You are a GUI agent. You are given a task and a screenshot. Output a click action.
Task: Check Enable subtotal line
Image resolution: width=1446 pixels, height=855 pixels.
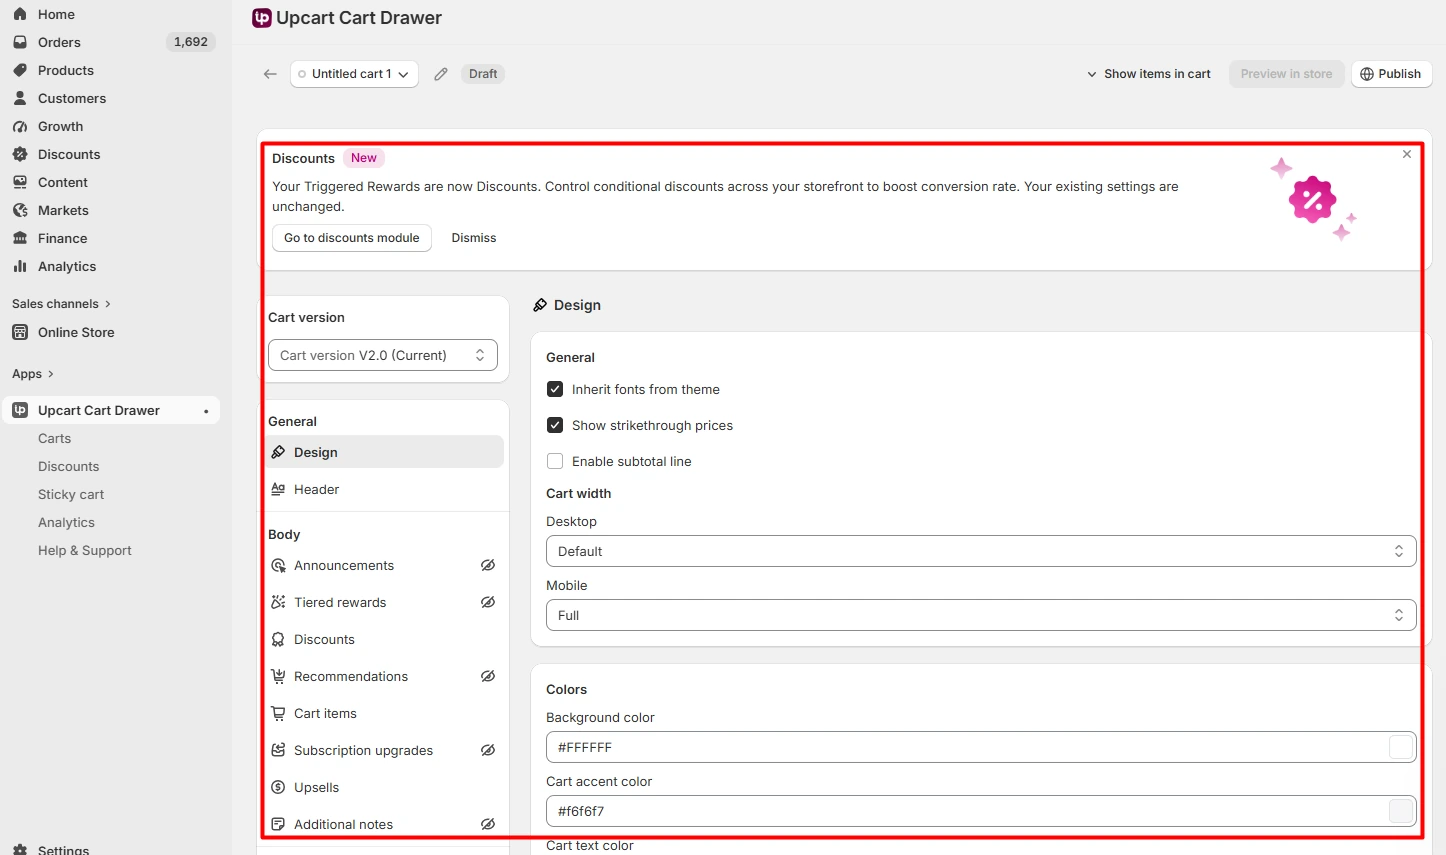coord(555,461)
